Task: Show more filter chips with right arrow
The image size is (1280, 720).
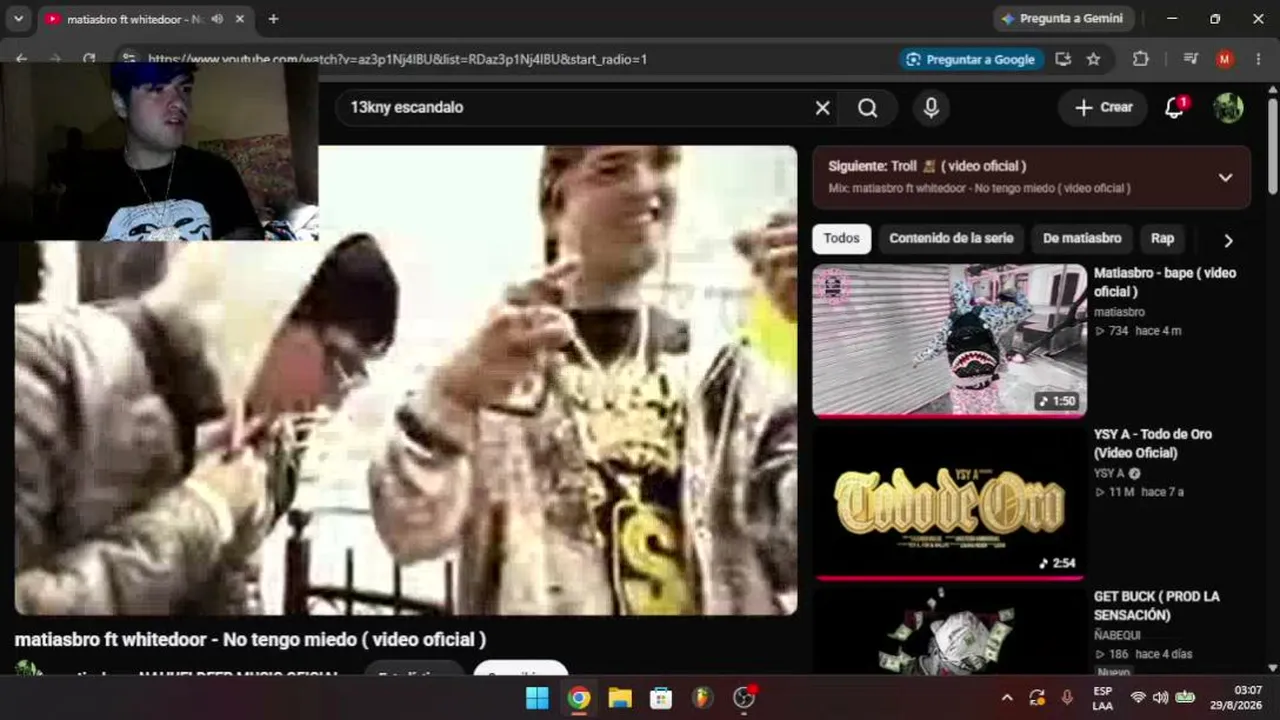Action: 1228,240
